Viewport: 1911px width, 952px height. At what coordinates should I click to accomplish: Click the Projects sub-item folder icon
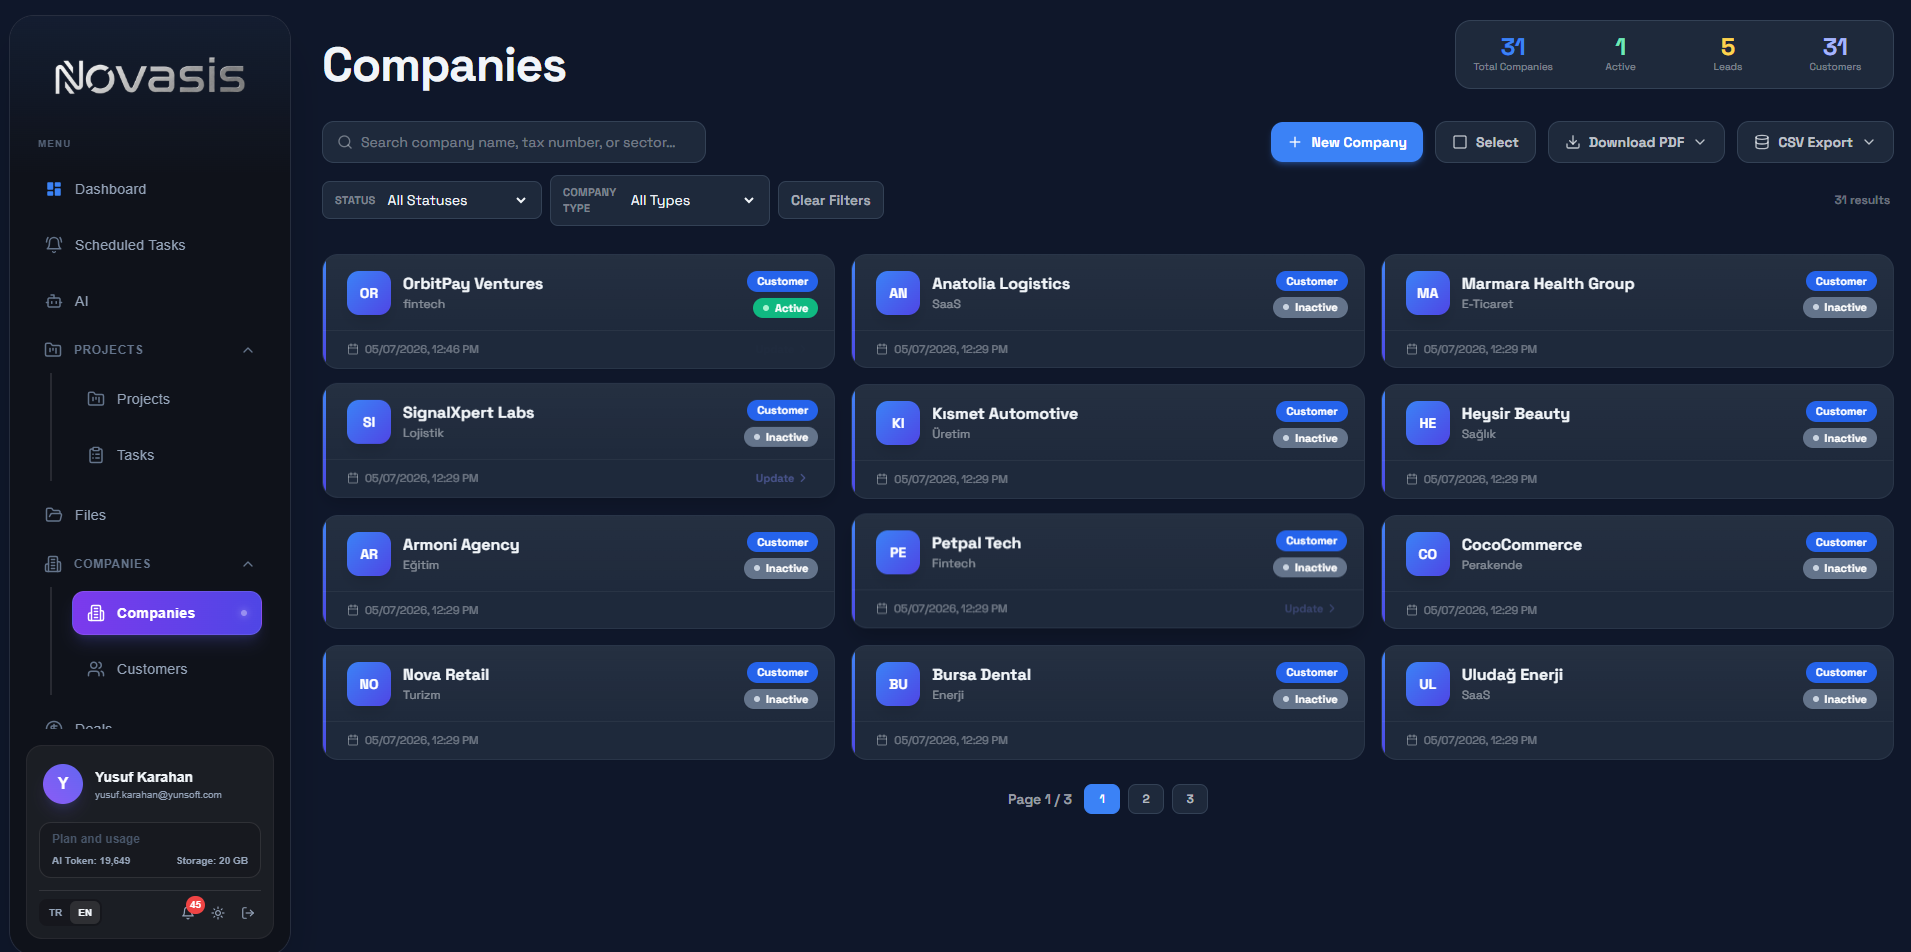96,399
